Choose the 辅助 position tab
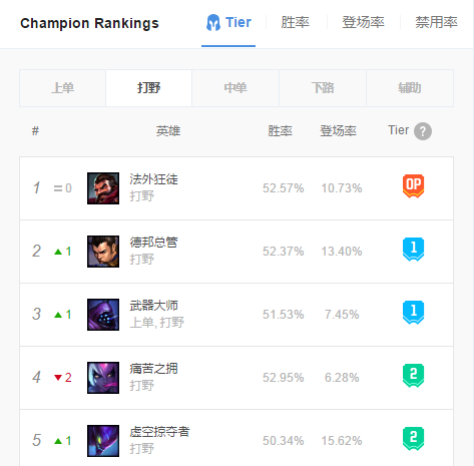This screenshot has height=466, width=474. (x=410, y=88)
